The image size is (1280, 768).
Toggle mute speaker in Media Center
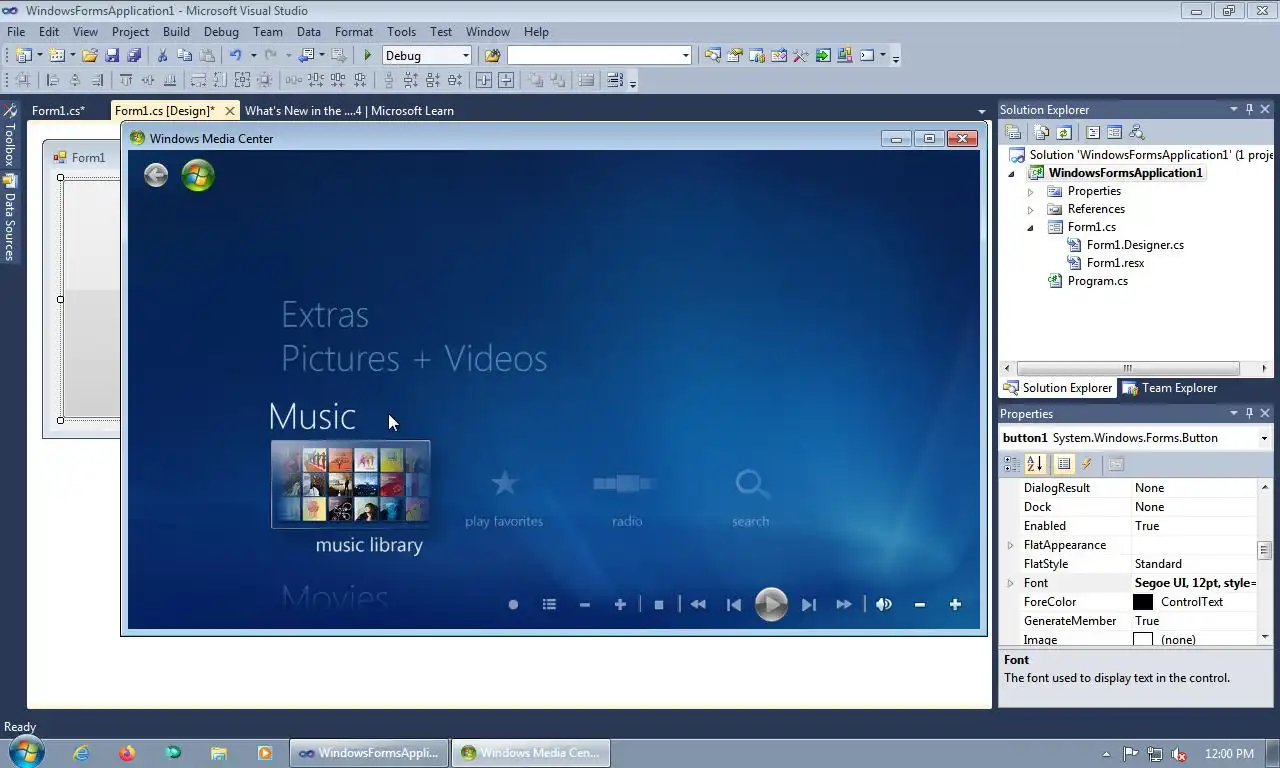884,604
